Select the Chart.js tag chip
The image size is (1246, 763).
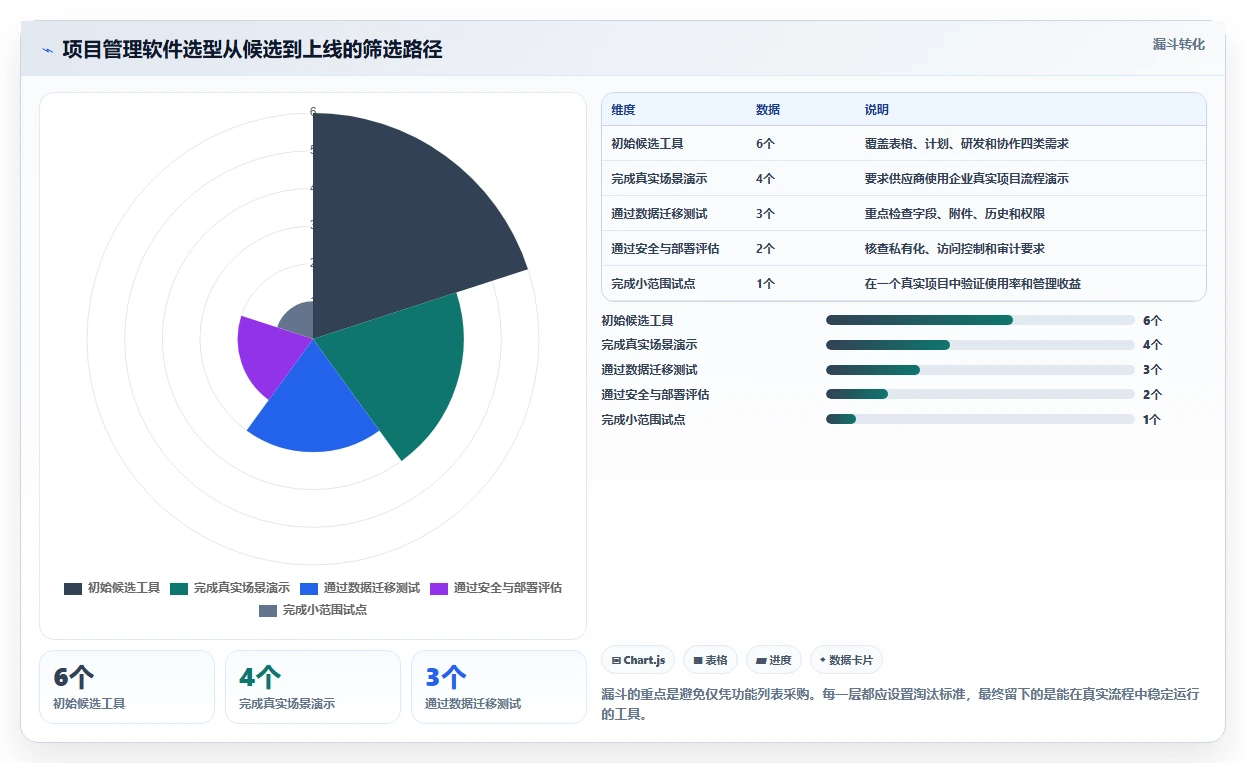638,660
